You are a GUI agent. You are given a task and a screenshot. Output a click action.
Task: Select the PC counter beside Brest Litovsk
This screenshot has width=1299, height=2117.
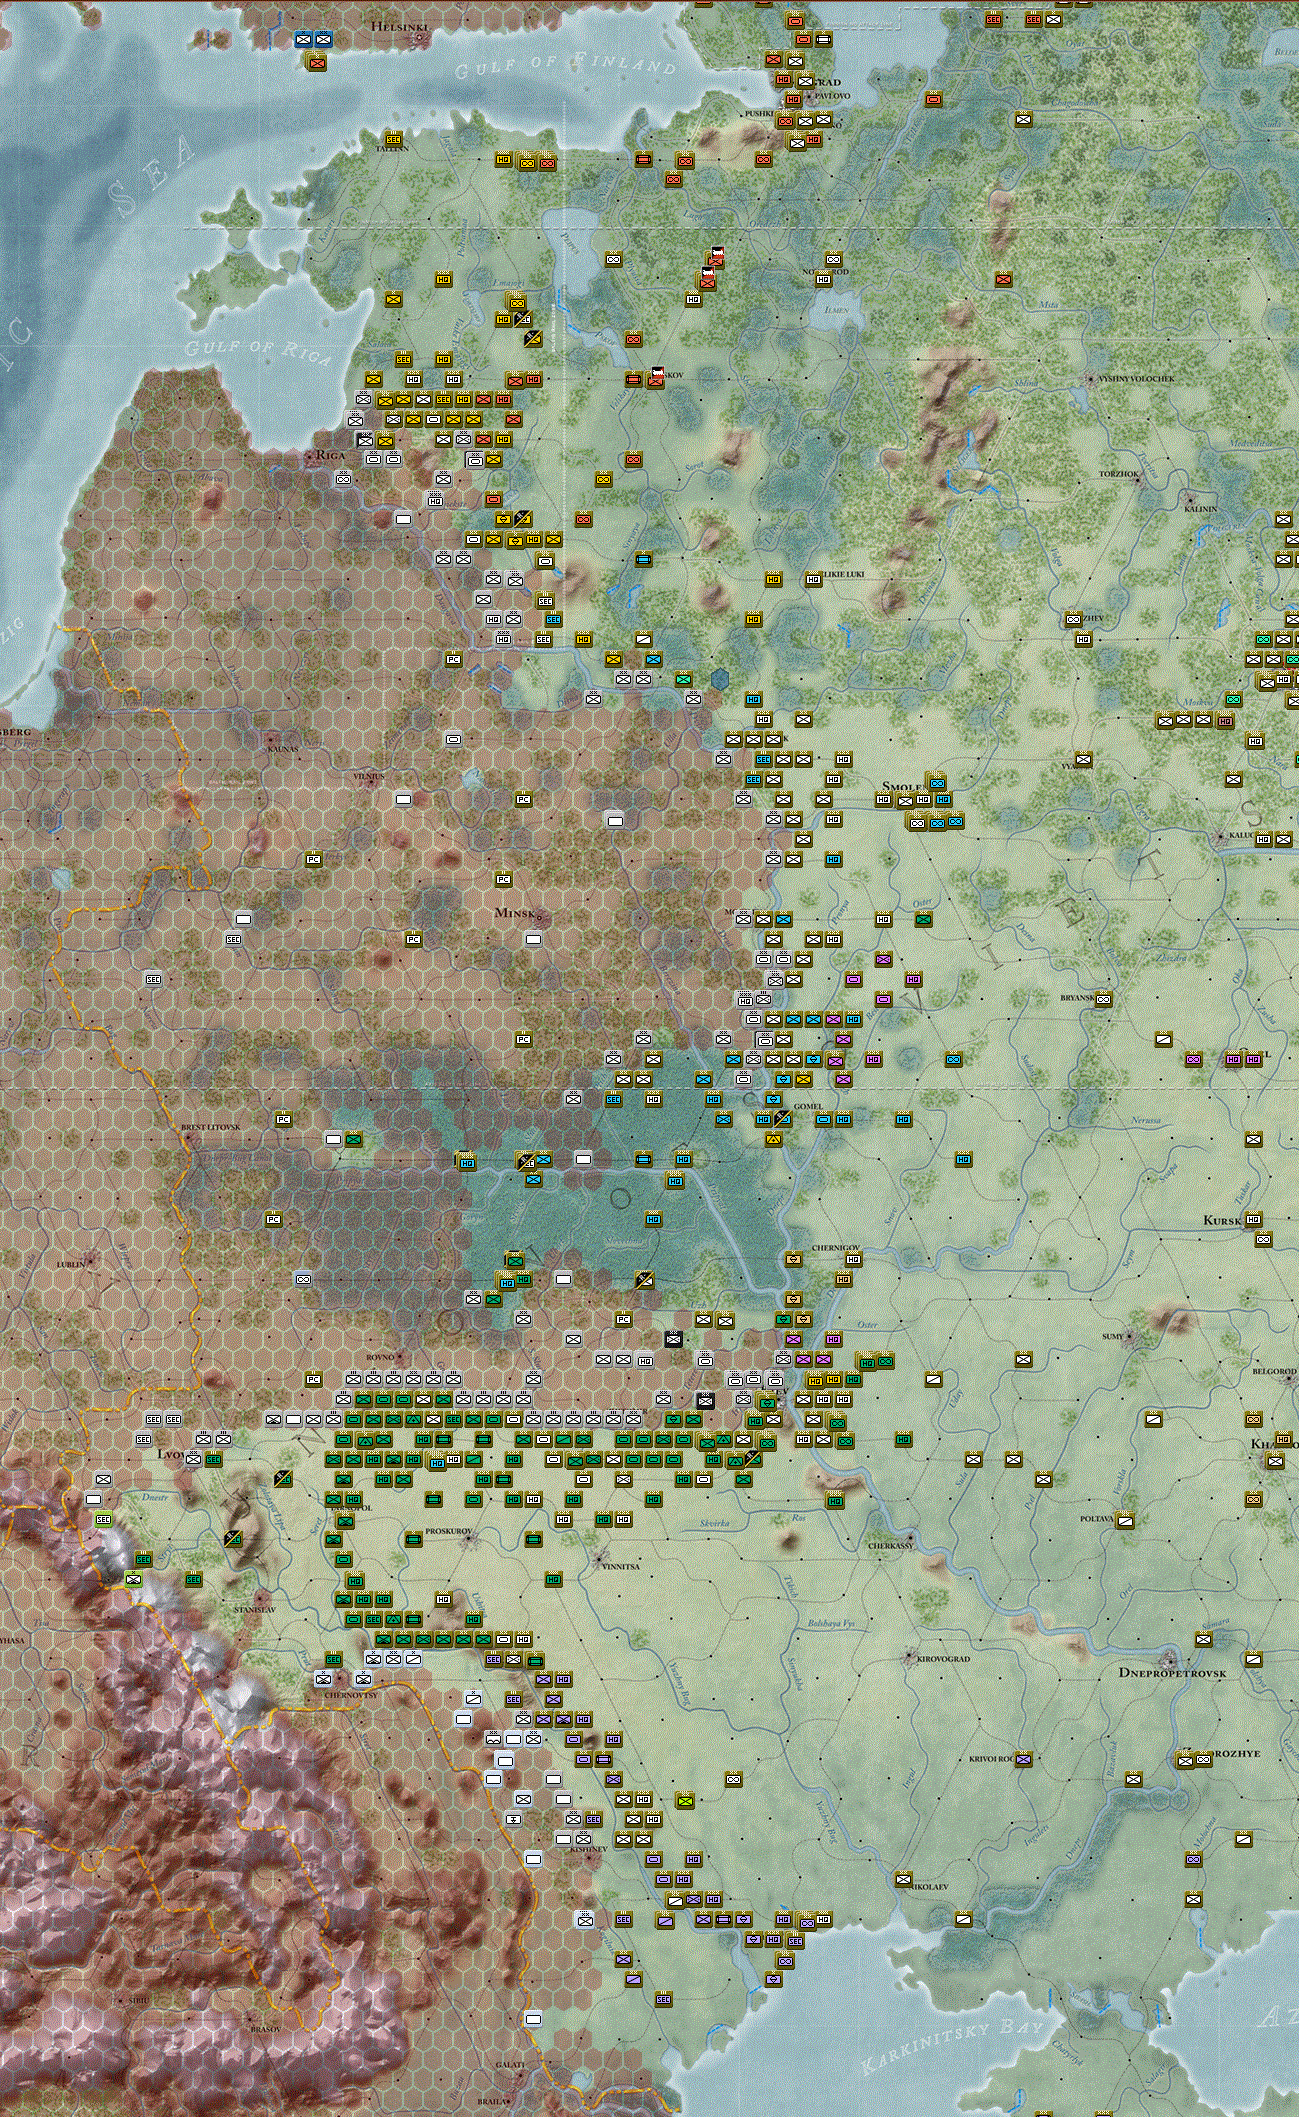(x=283, y=1119)
